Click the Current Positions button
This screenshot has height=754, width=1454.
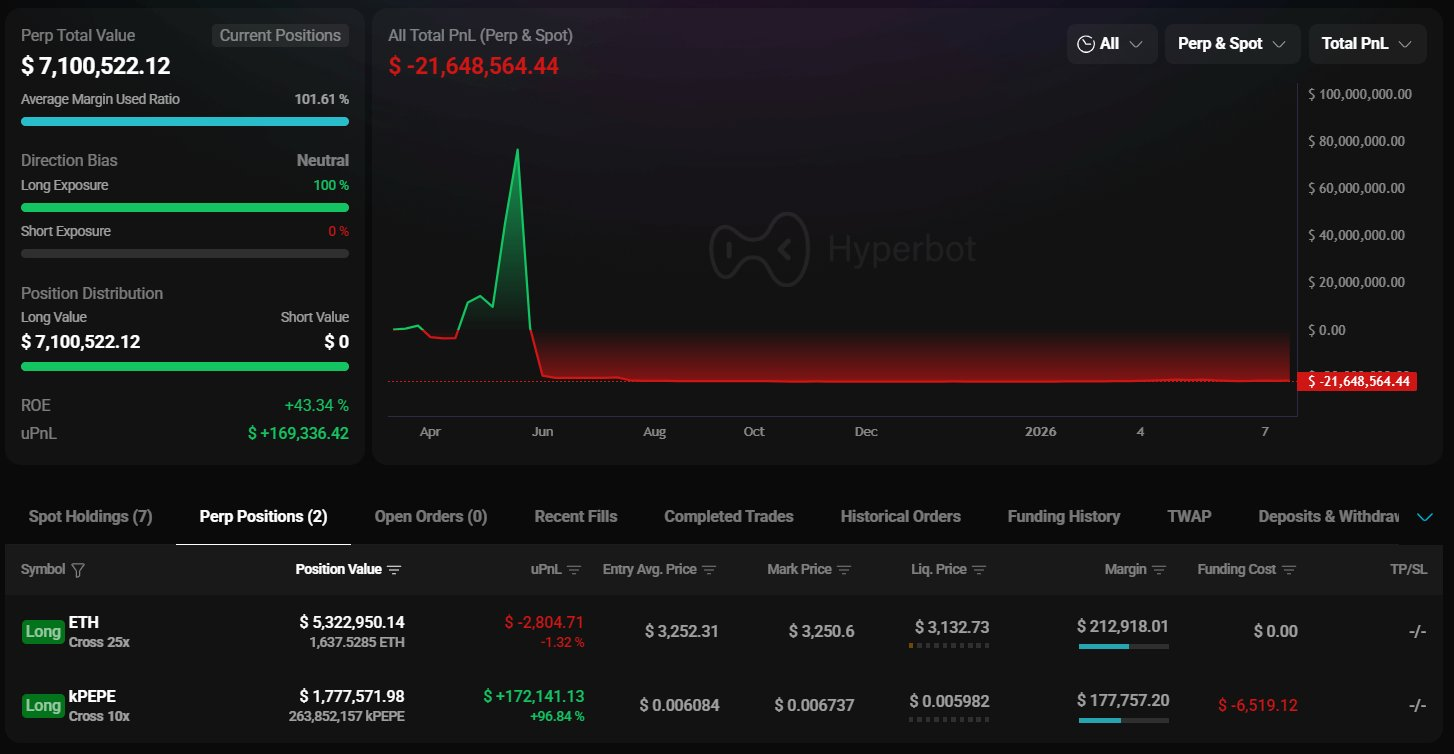pos(280,36)
